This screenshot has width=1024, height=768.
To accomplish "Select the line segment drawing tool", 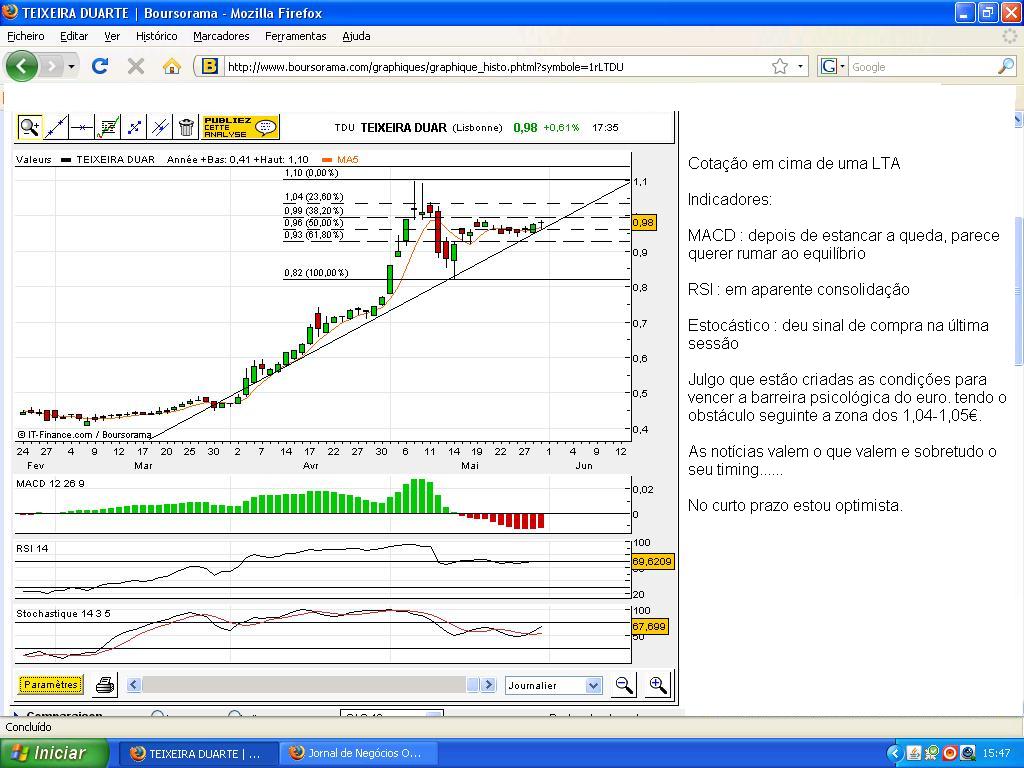I will (x=134, y=127).
